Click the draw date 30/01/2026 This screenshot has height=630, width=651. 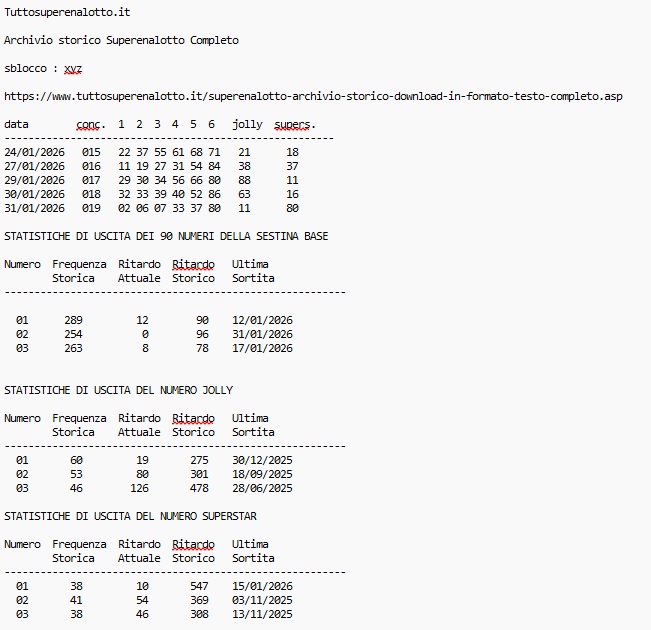pyautogui.click(x=34, y=194)
